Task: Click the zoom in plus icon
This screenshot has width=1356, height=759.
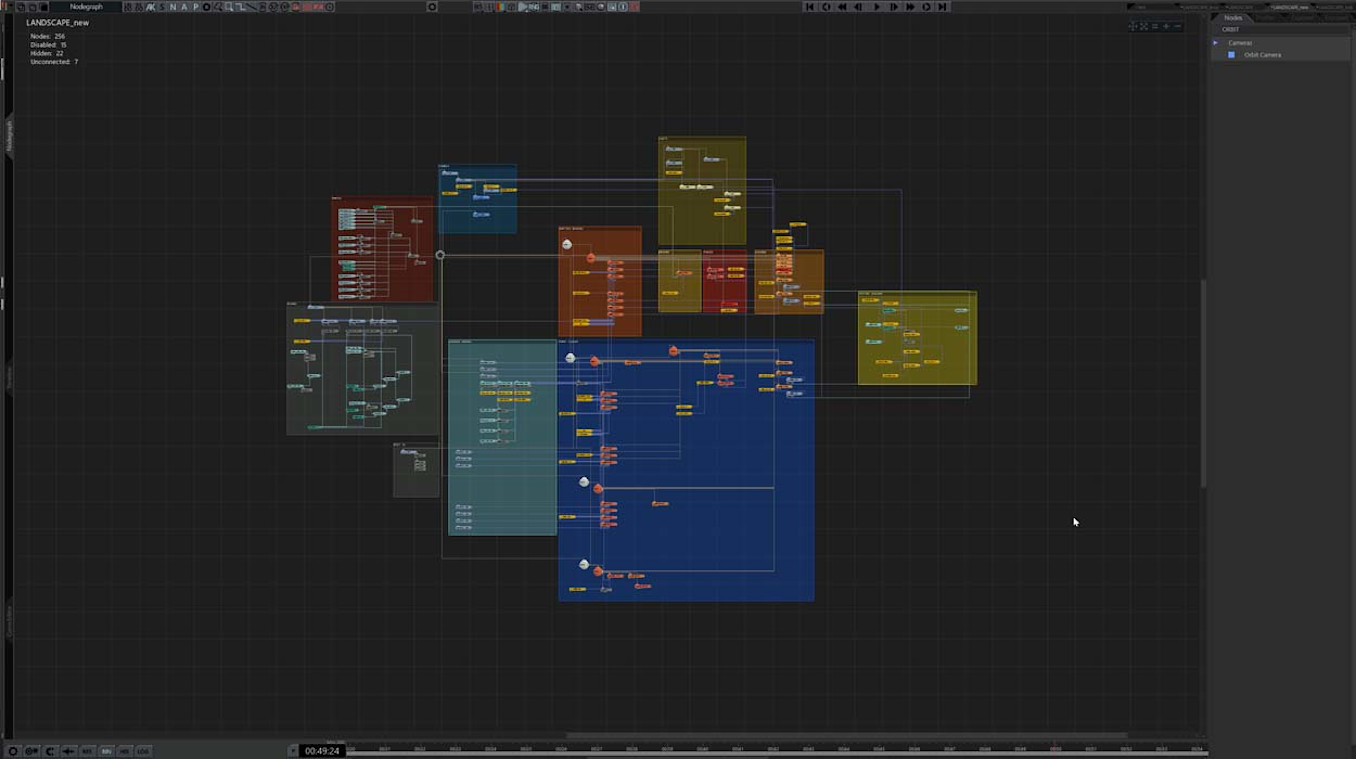Action: pos(1166,26)
